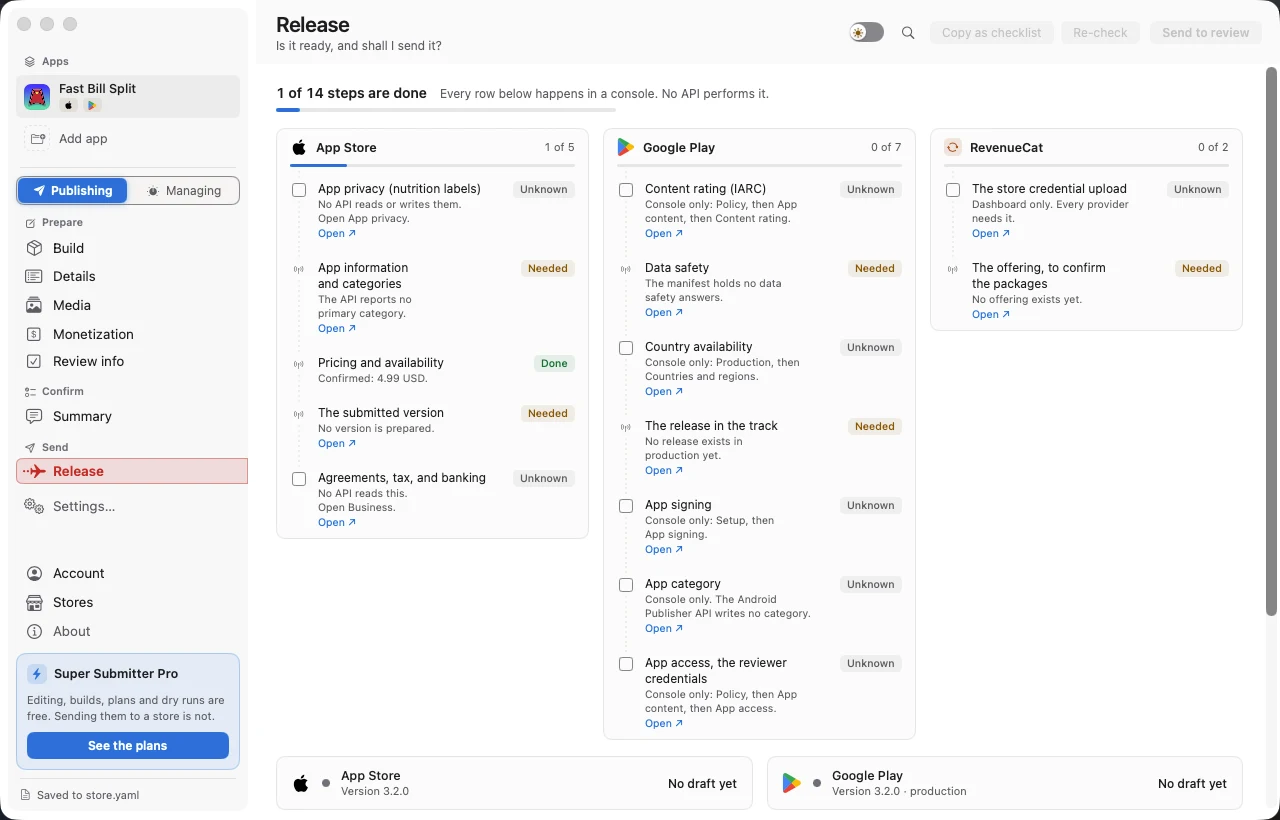Viewport: 1280px width, 820px height.
Task: Click the Review info checkmark icon
Action: click(34, 361)
